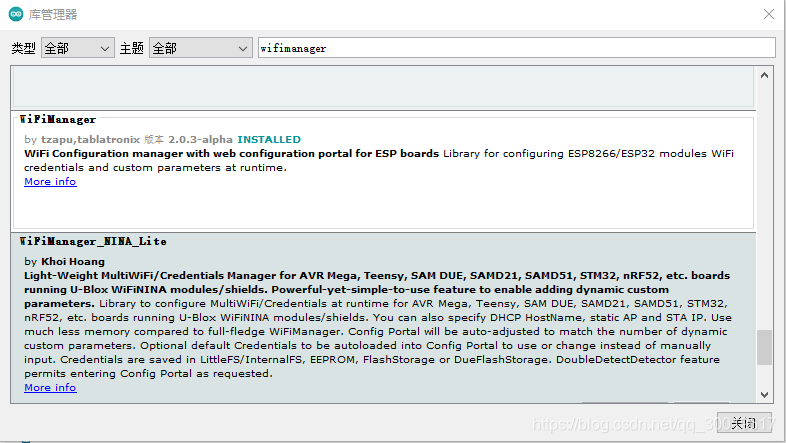
Task: Close the Library Manager with the X button
Action: (x=768, y=14)
